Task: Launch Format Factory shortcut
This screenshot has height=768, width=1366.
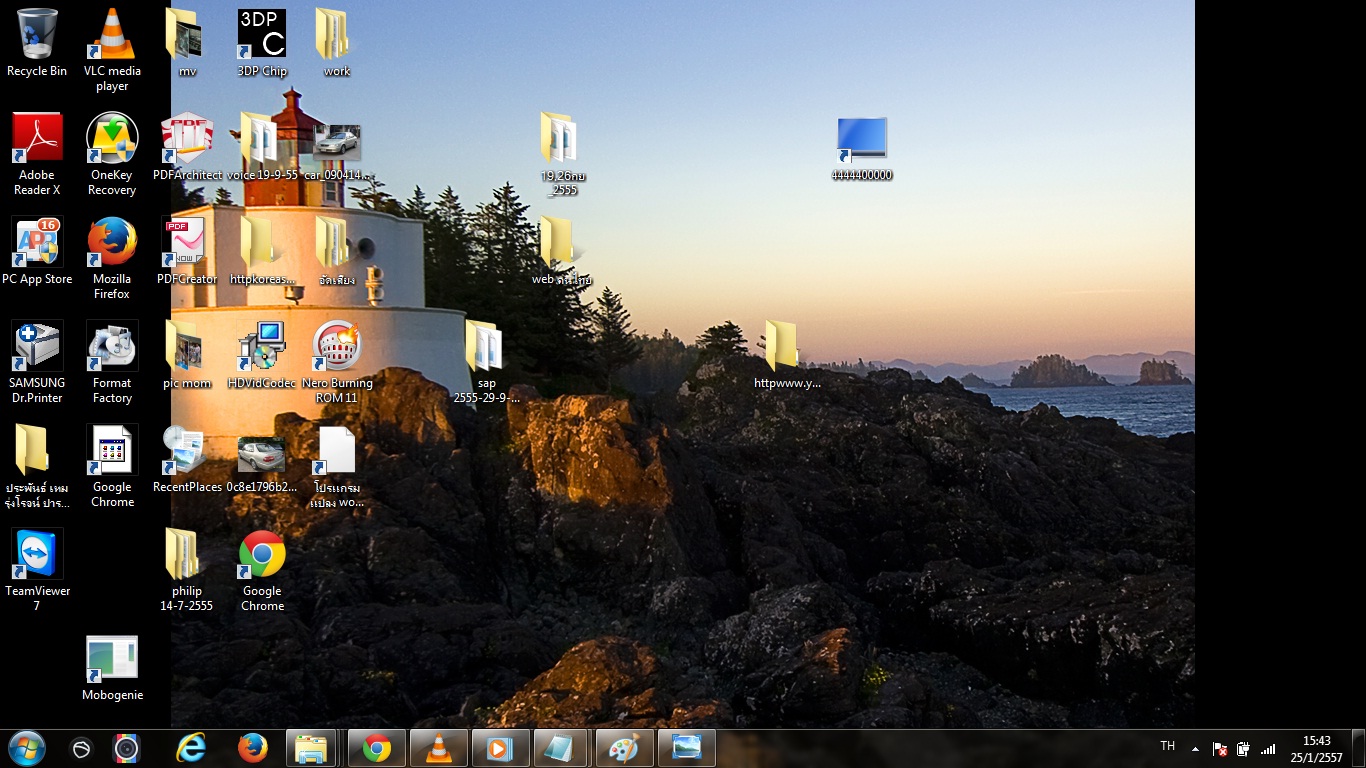Action: (x=112, y=361)
